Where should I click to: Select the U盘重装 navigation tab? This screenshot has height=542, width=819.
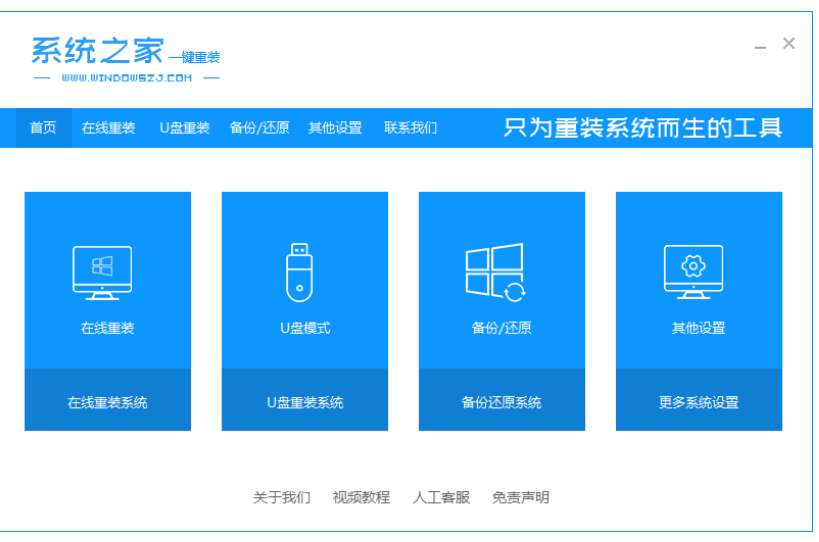coord(185,128)
